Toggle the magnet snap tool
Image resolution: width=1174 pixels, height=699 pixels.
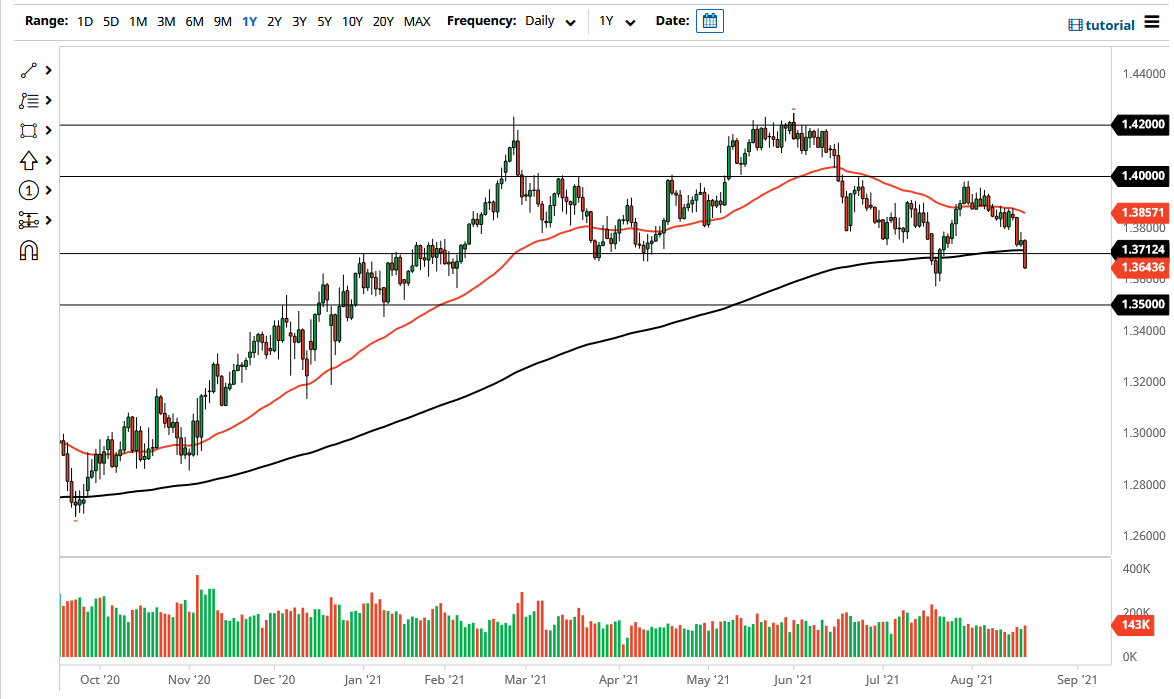pos(27,250)
